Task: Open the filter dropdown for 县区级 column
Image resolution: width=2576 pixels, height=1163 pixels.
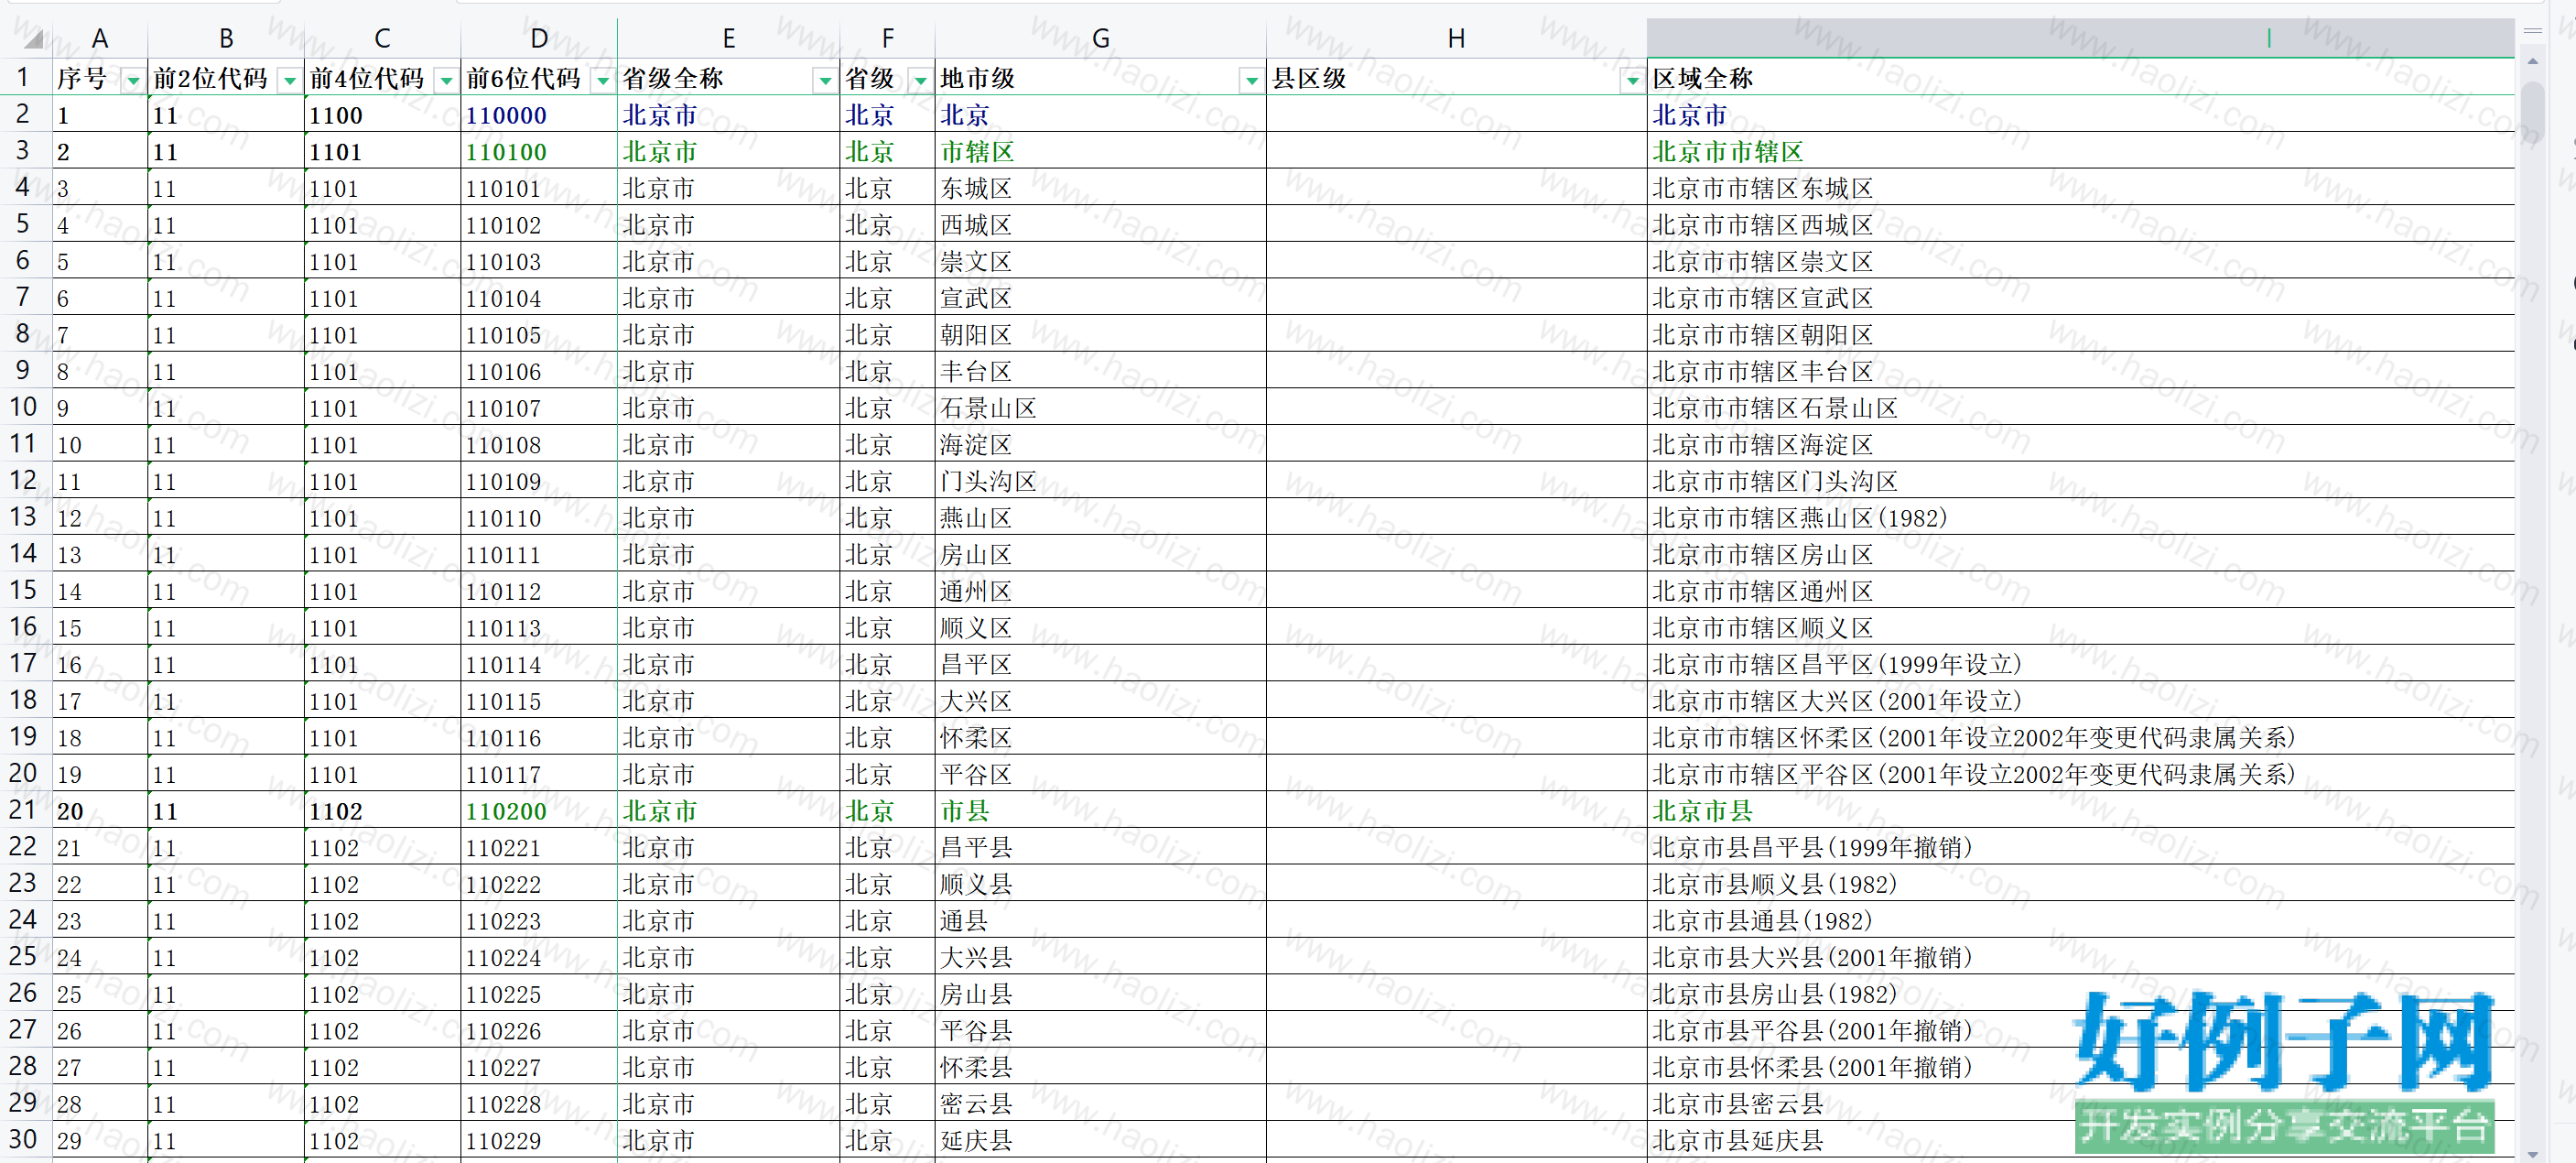Action: click(x=1632, y=81)
